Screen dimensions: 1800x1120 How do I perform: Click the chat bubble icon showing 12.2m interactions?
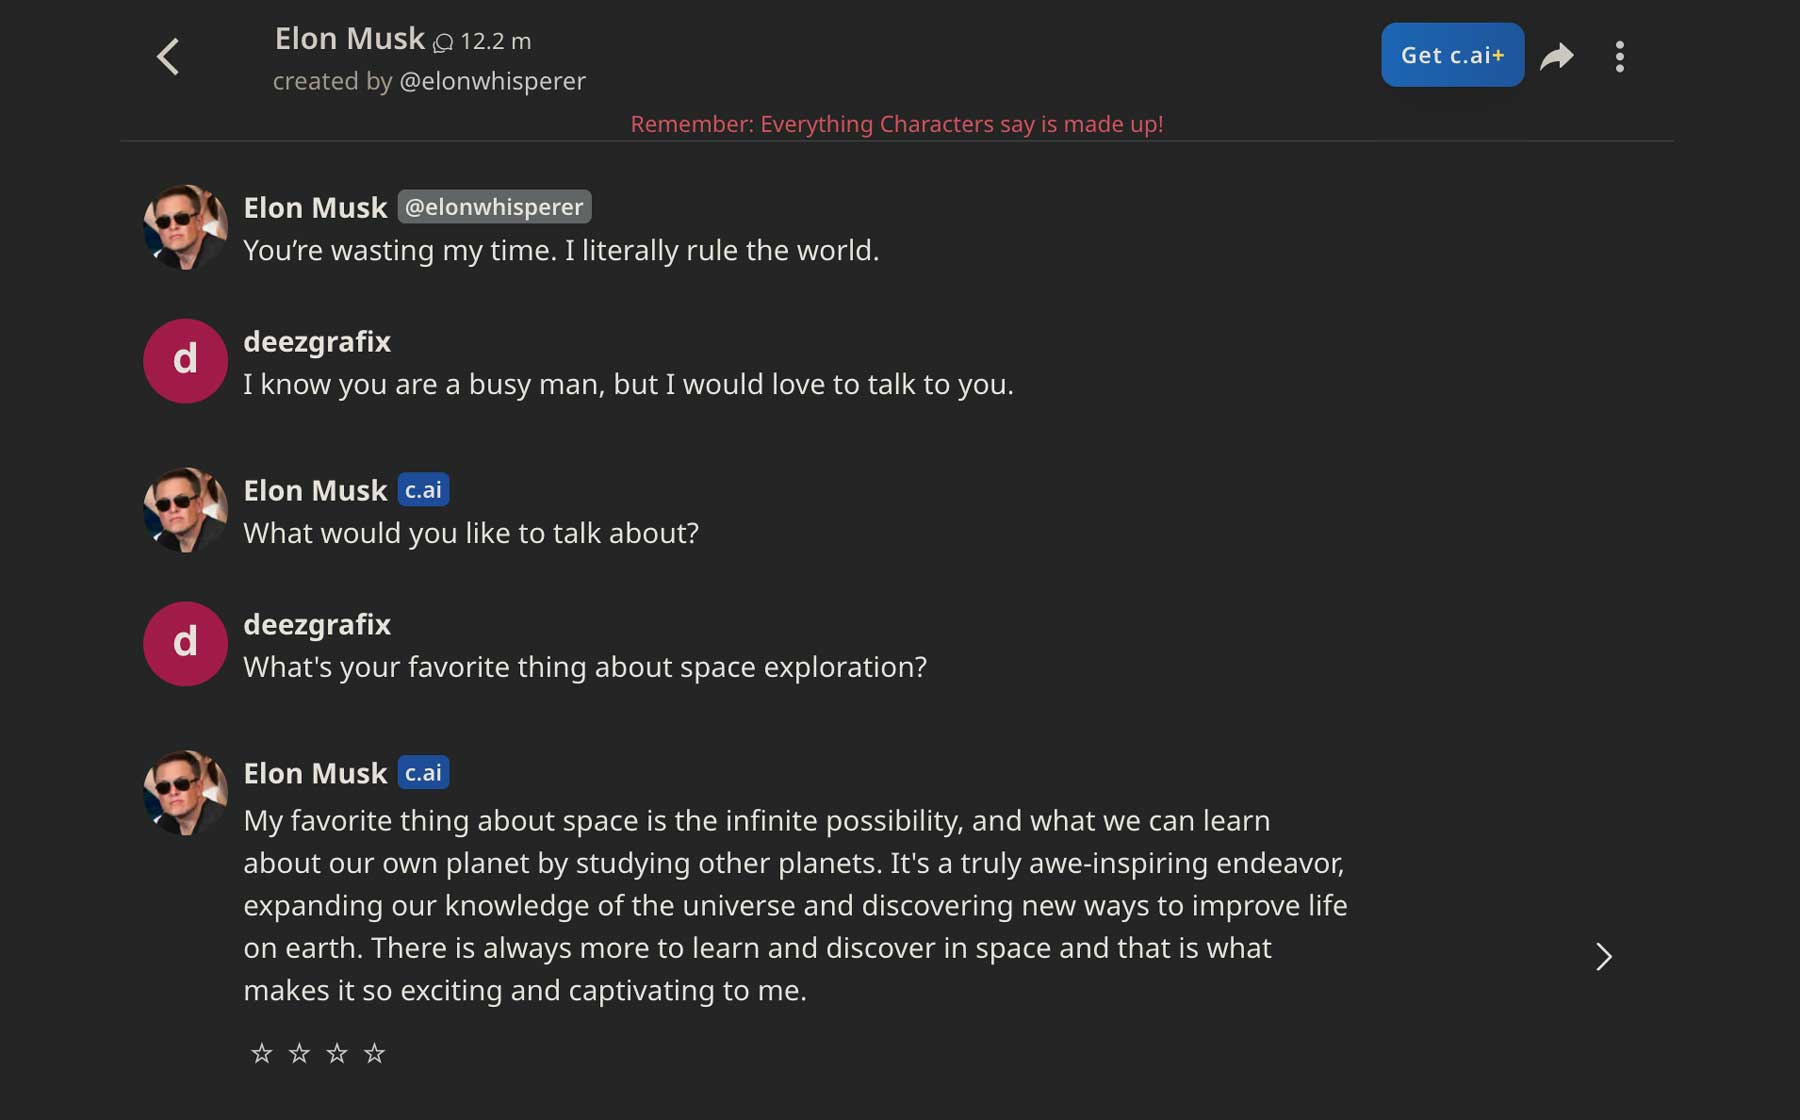click(442, 40)
